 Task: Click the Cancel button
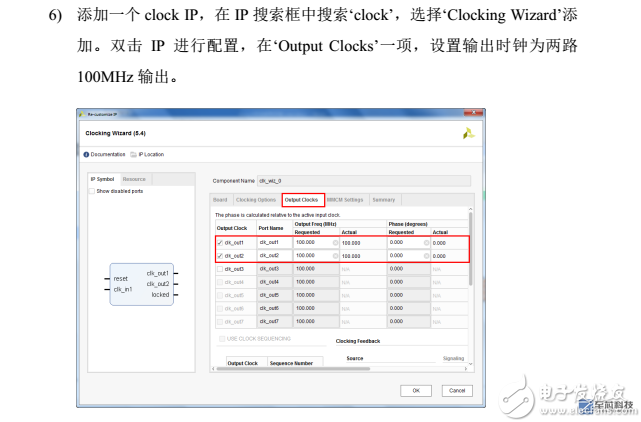(x=456, y=390)
